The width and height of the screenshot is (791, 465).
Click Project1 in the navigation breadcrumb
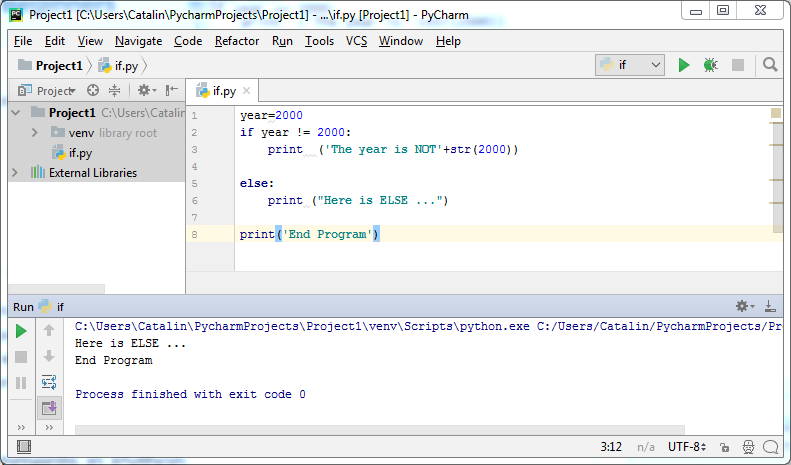59,66
